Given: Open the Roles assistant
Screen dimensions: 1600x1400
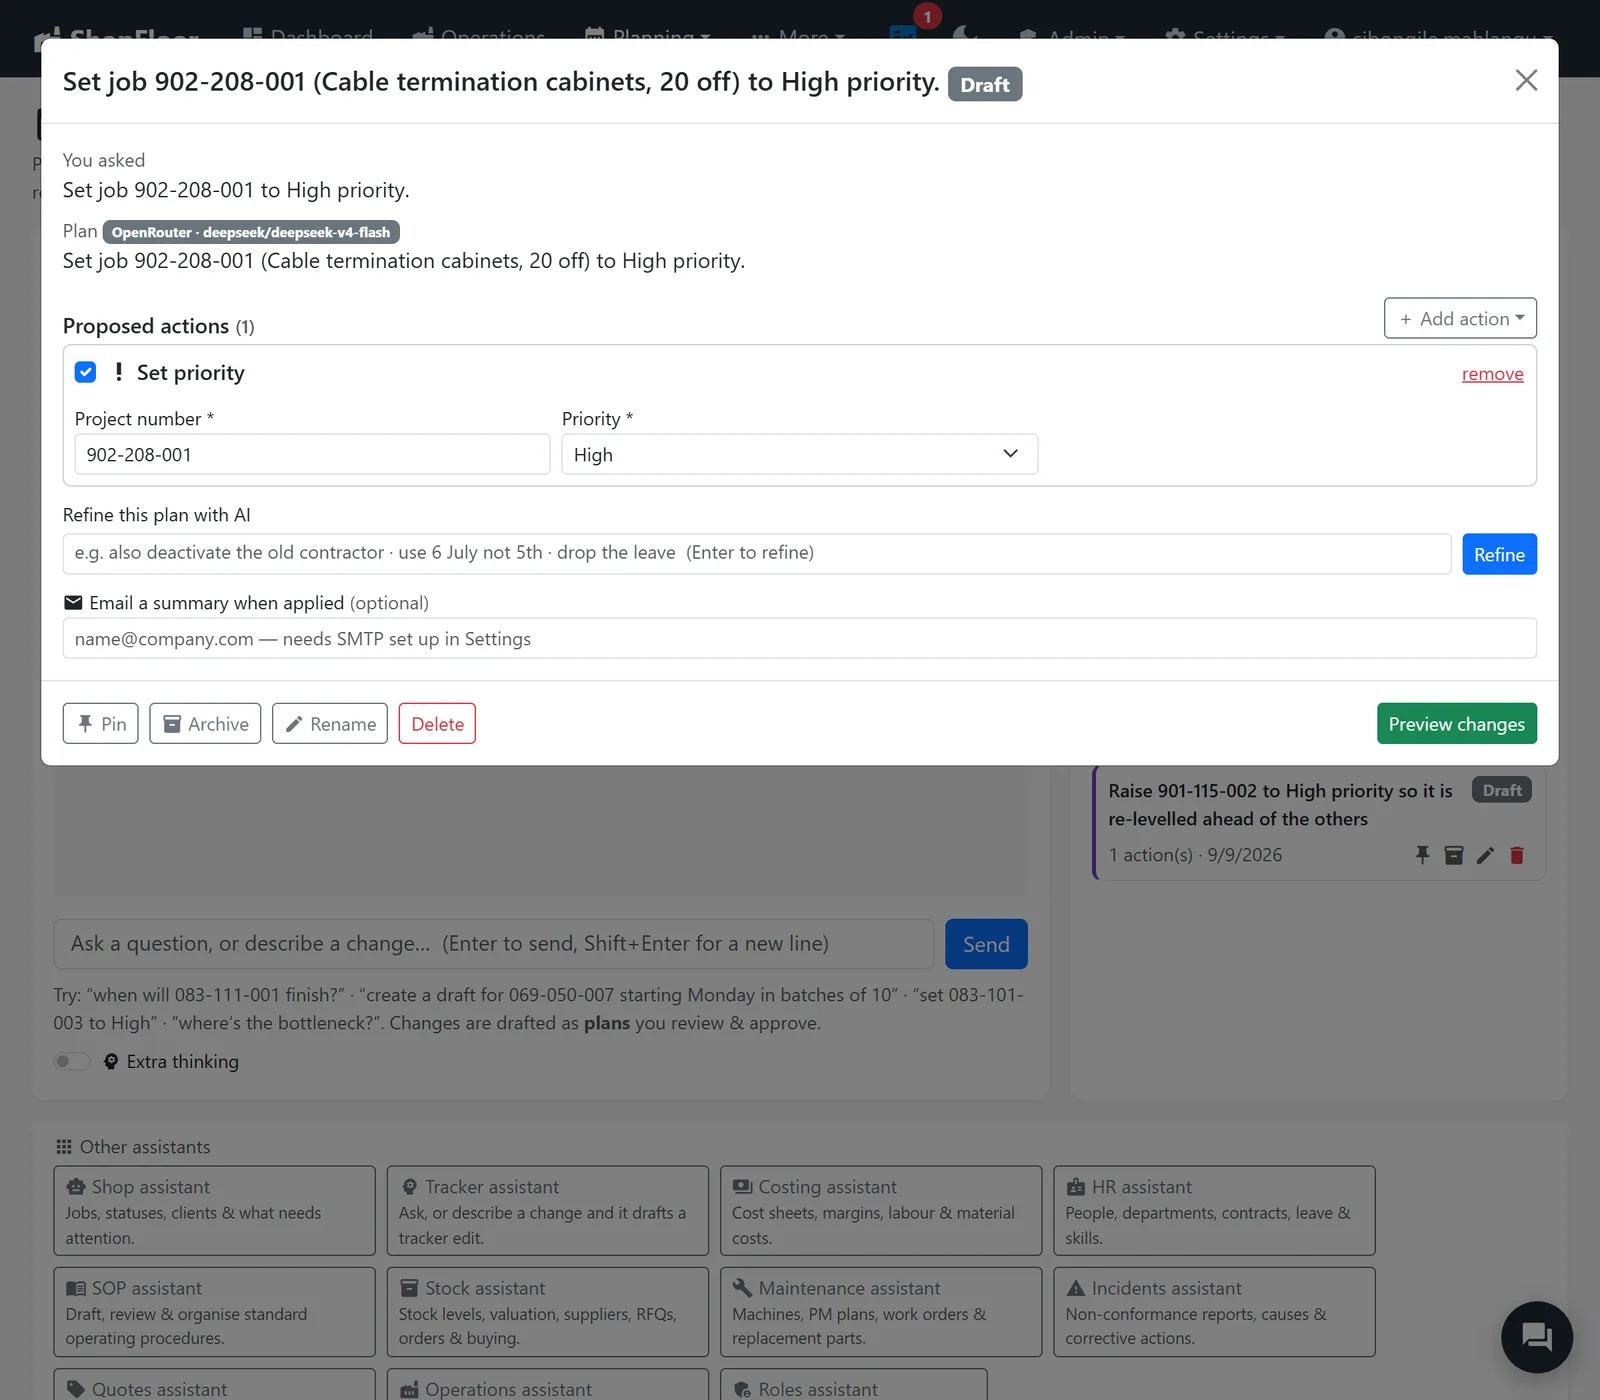Looking at the screenshot, I should click(854, 1386).
